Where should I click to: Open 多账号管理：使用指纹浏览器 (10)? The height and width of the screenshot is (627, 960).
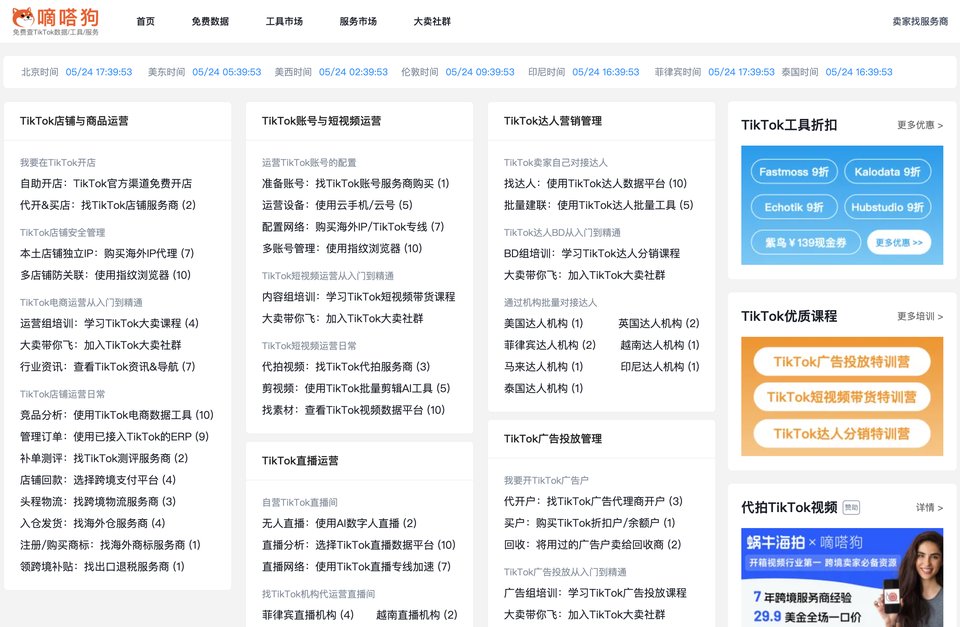tap(342, 249)
